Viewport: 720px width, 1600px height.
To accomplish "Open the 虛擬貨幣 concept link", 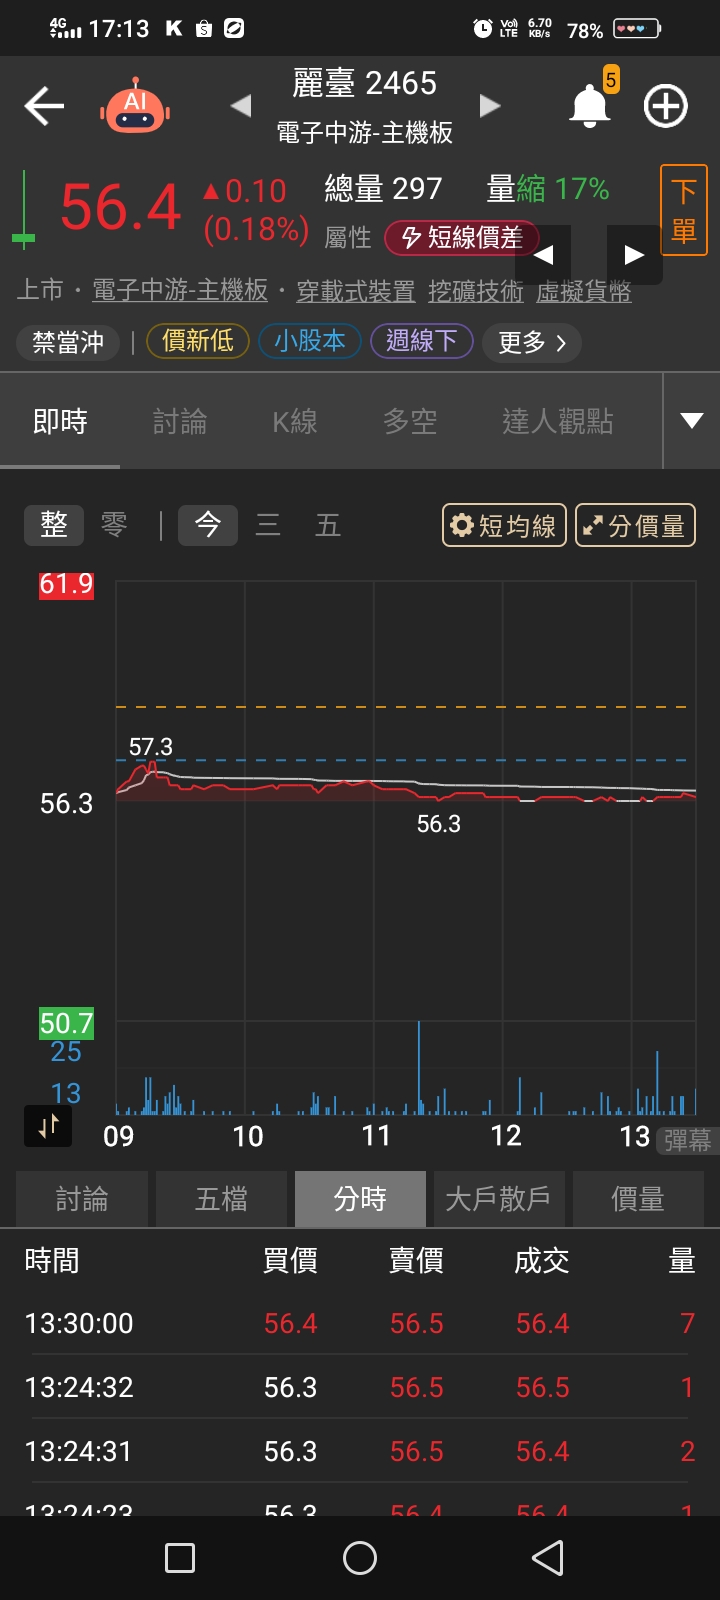I will [x=584, y=291].
